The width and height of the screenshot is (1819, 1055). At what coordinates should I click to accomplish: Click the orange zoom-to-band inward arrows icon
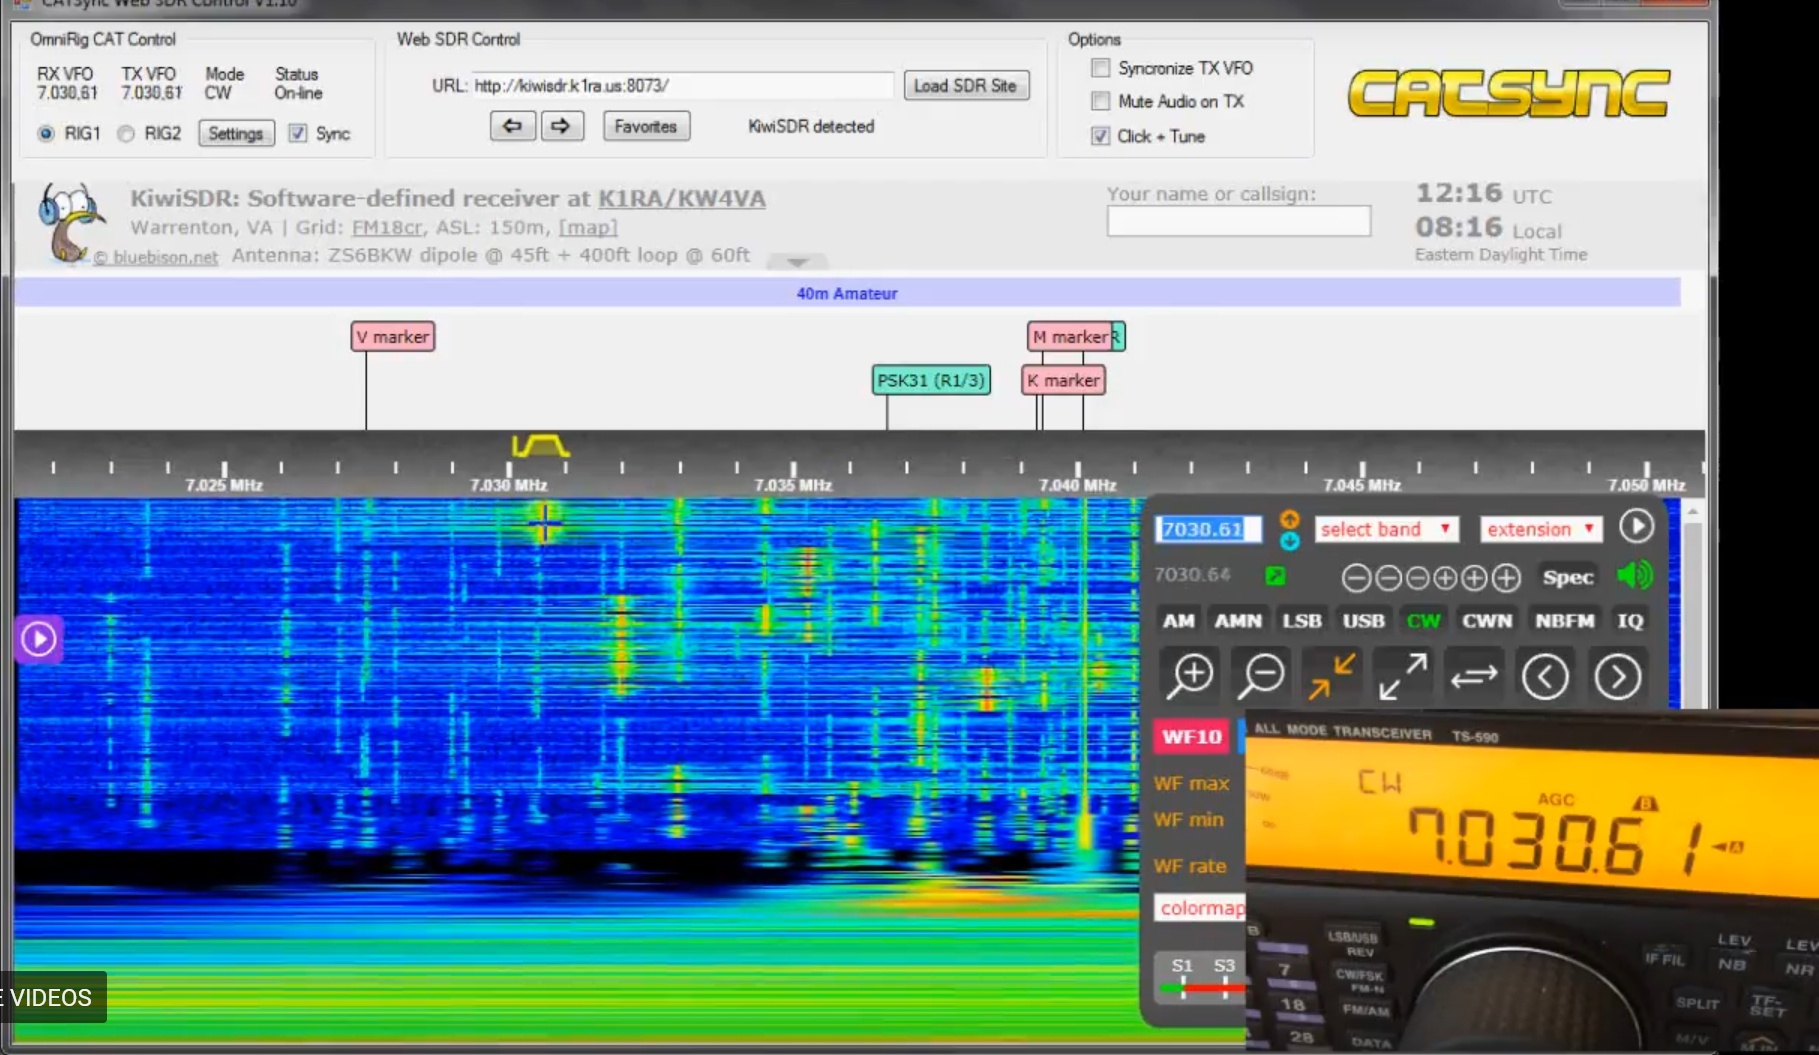tap(1332, 676)
